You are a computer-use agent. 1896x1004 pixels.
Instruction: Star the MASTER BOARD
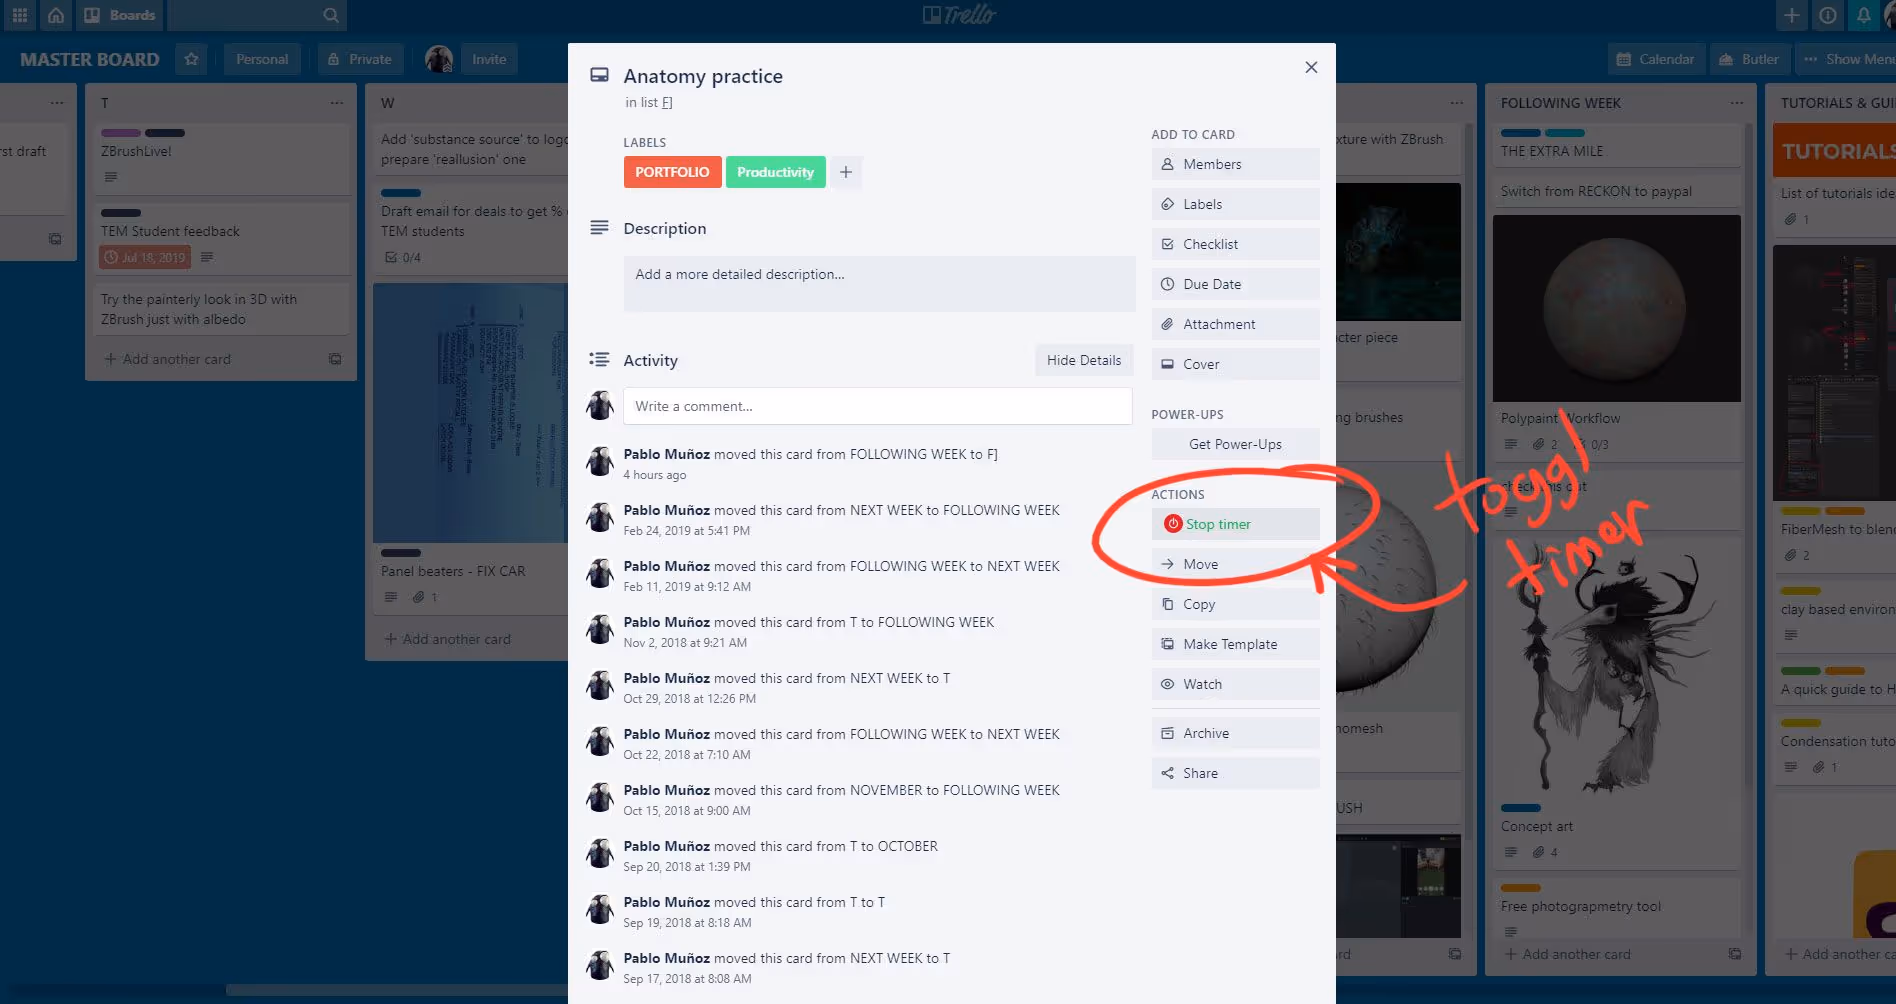191,59
